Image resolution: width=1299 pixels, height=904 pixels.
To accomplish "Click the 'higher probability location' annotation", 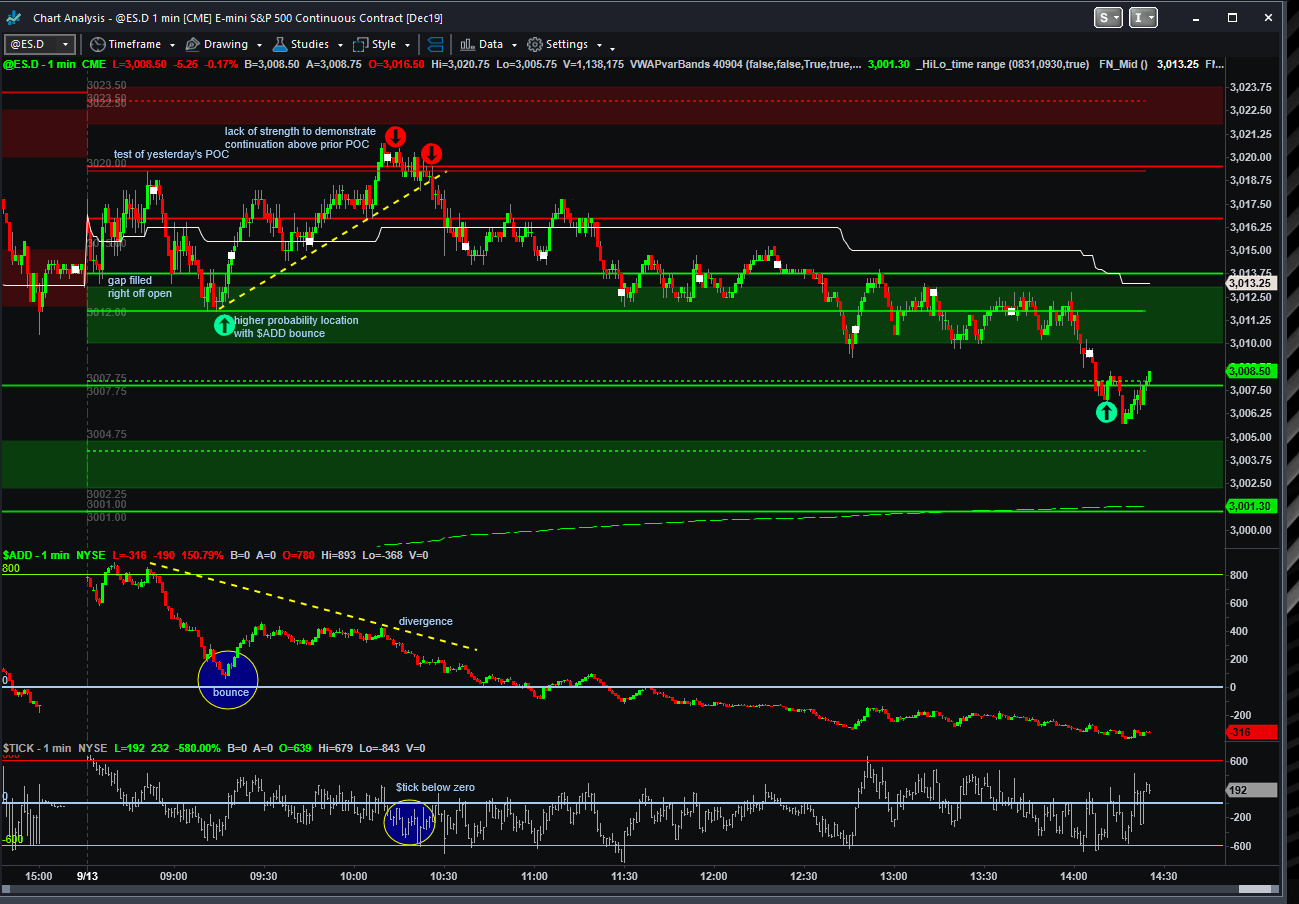I will [296, 320].
